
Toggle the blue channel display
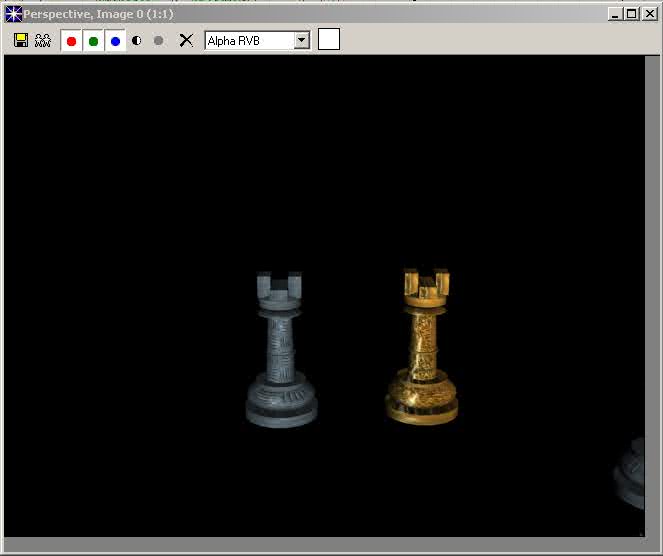tap(115, 41)
